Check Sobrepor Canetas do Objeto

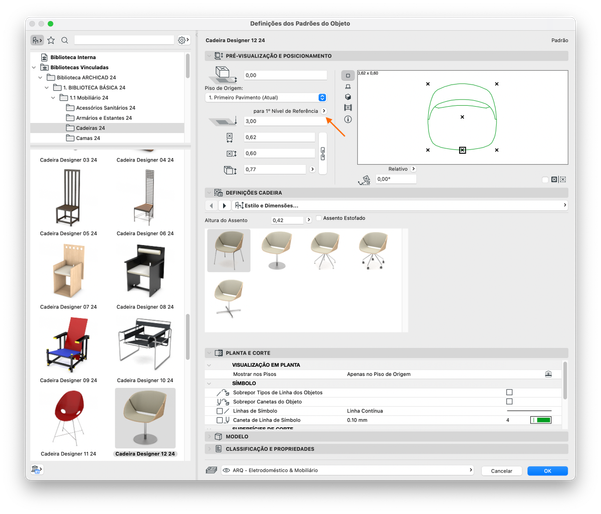509,401
